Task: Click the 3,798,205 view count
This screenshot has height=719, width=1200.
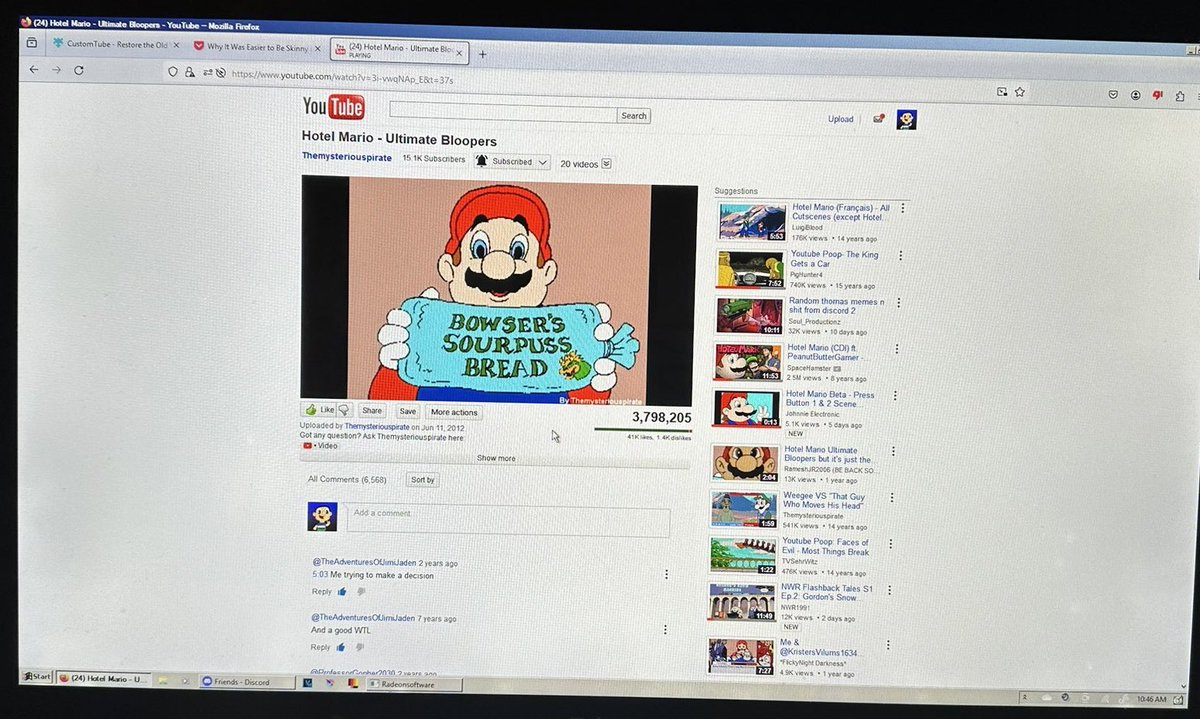Action: tap(661, 417)
